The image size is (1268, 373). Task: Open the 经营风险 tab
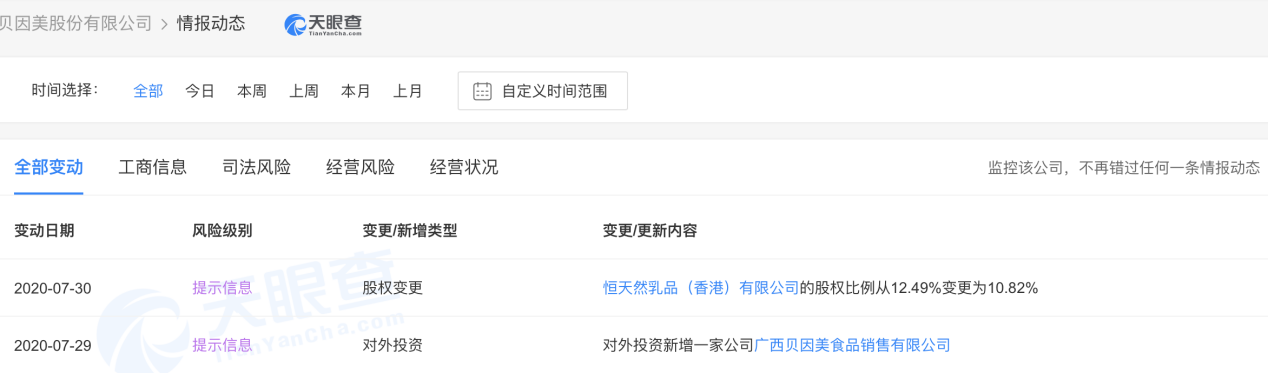[x=361, y=167]
